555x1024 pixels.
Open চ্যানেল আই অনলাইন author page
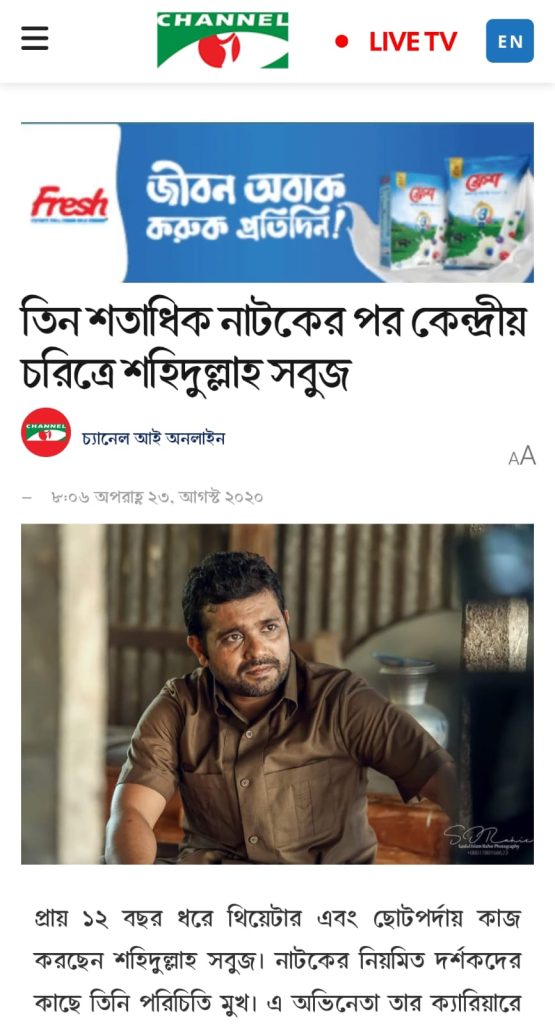tap(153, 438)
